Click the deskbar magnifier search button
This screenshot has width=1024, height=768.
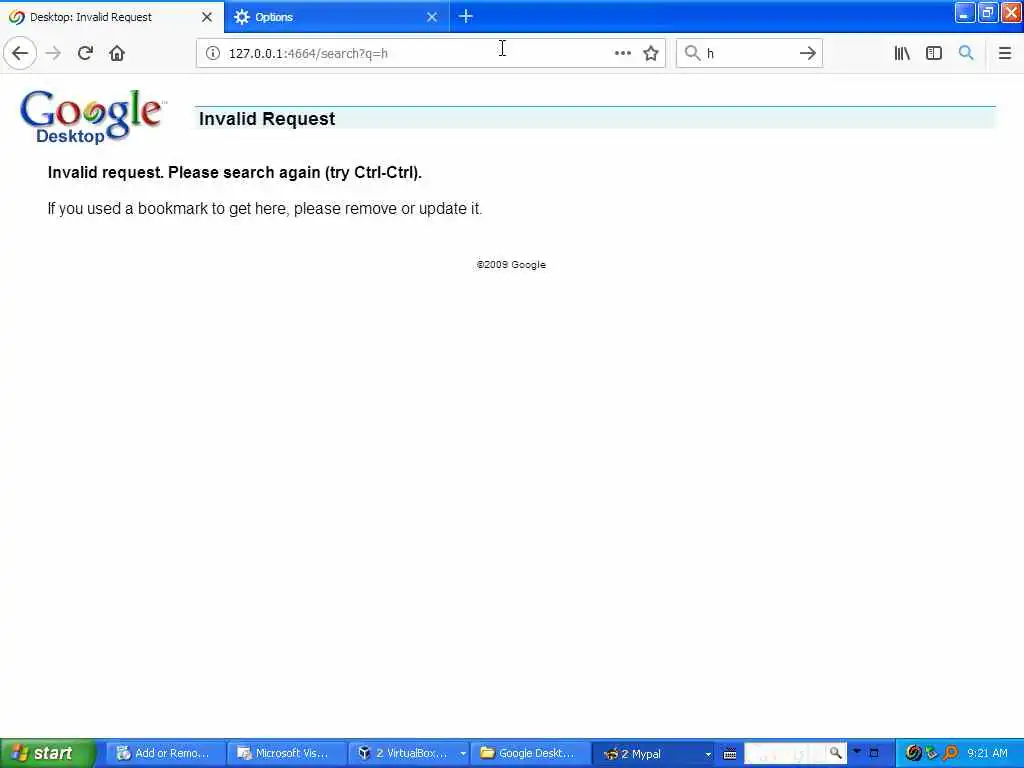[836, 753]
